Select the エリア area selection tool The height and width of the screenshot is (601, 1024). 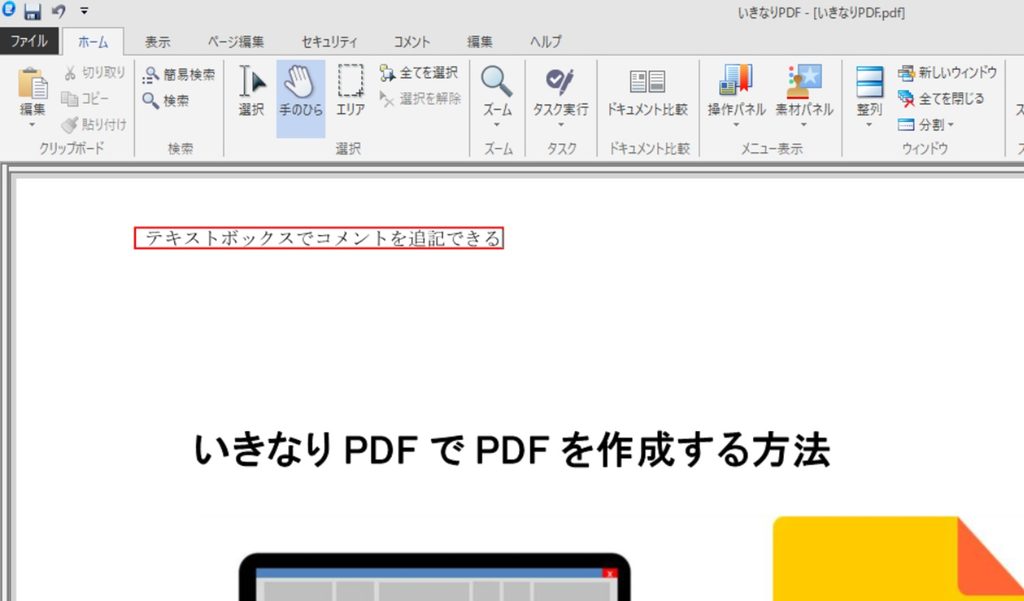(351, 91)
